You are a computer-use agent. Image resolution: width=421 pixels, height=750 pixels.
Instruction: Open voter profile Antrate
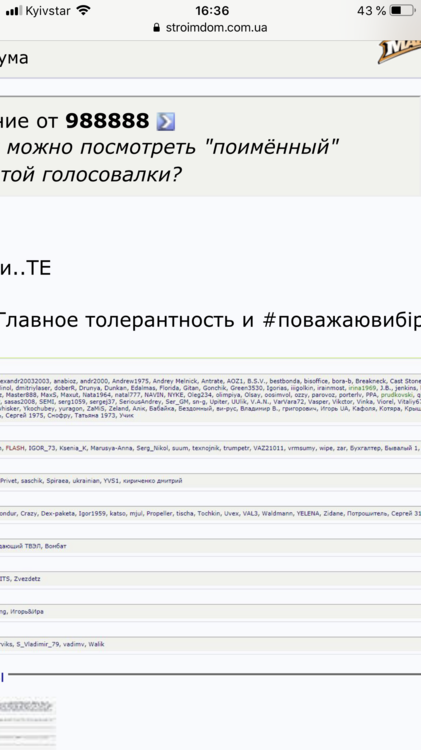click(x=210, y=382)
